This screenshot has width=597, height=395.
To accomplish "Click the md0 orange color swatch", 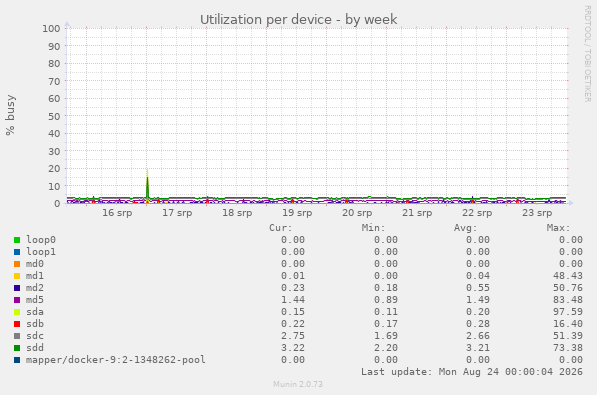I will click(17, 264).
